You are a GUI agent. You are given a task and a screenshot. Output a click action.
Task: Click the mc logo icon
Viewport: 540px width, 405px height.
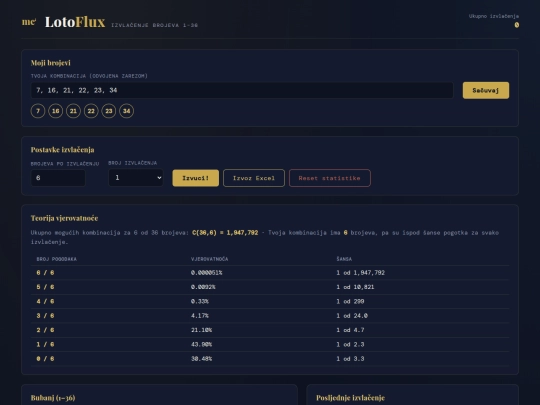point(29,22)
